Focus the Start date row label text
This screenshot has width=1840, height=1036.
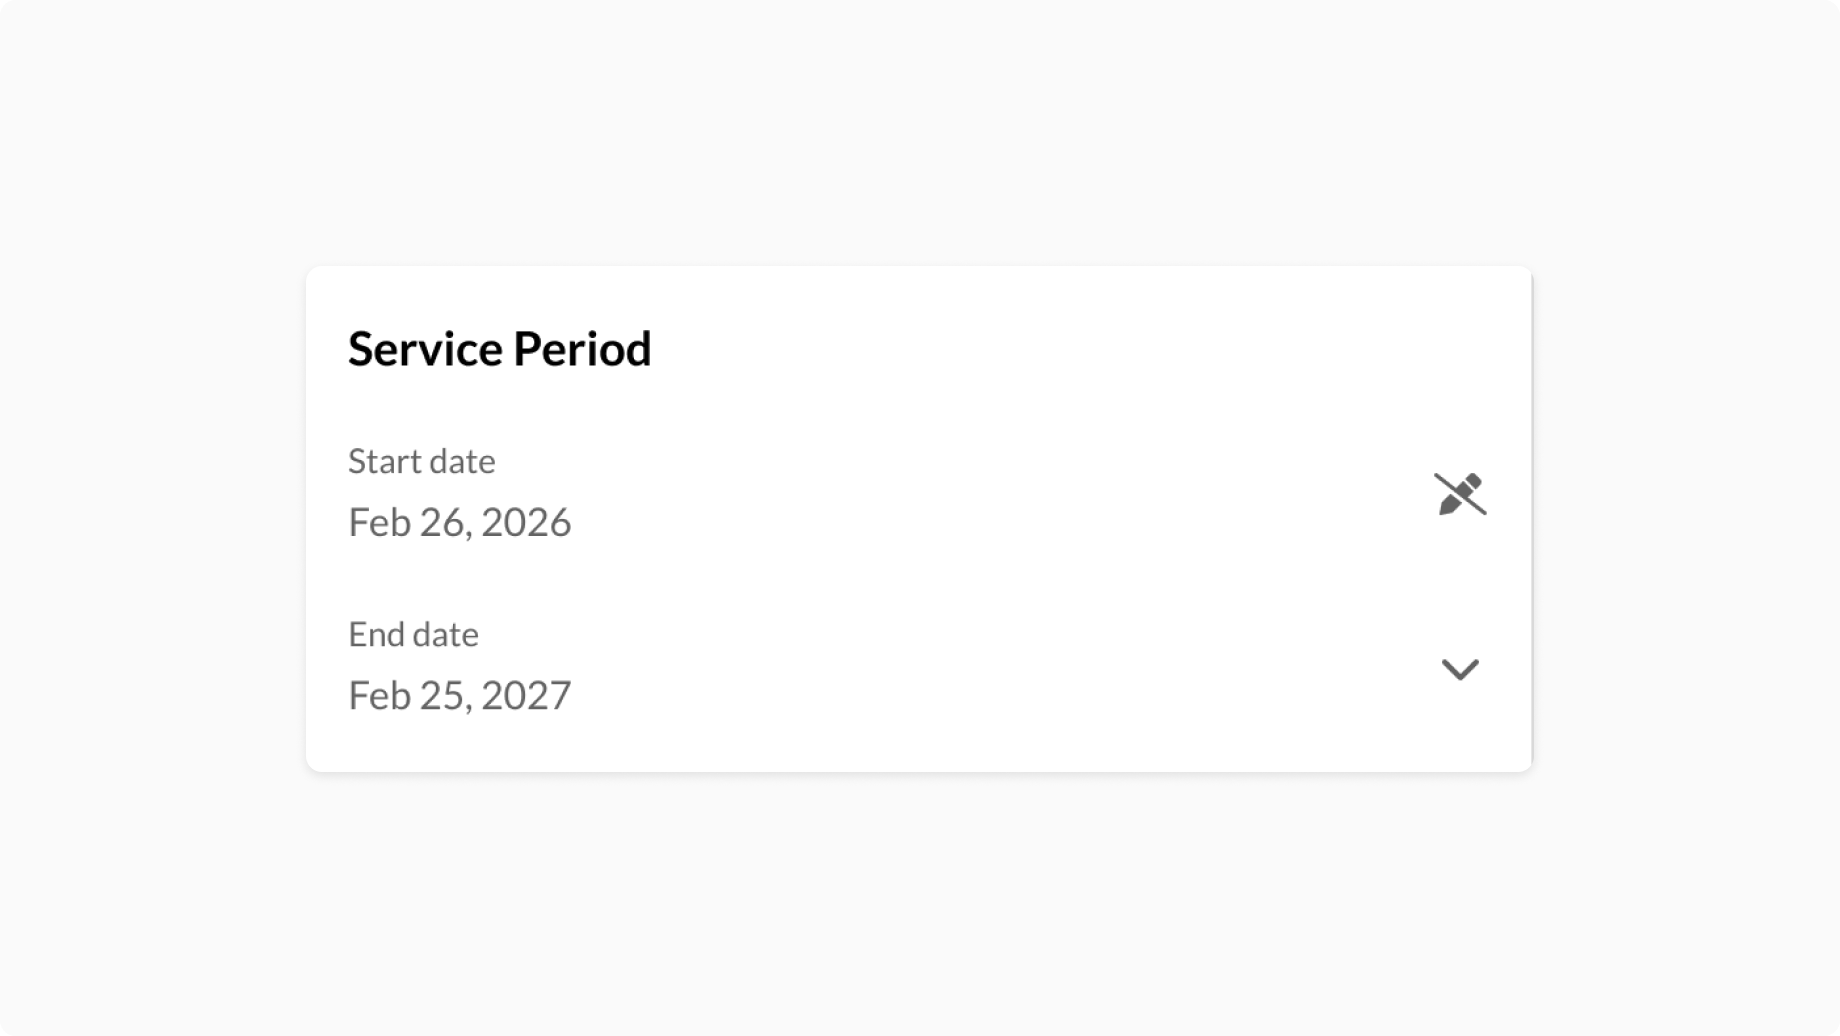point(421,461)
